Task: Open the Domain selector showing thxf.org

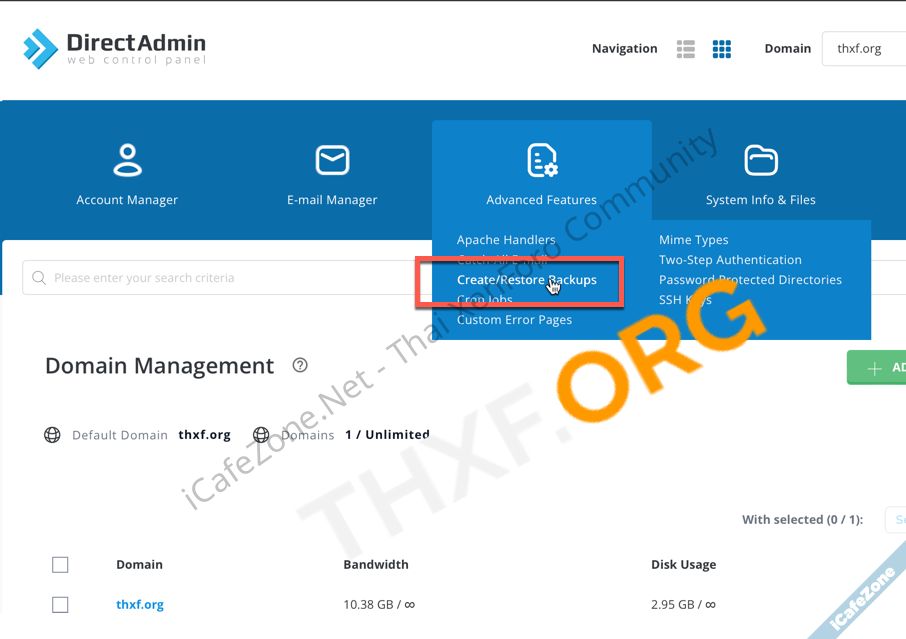Action: (x=864, y=48)
